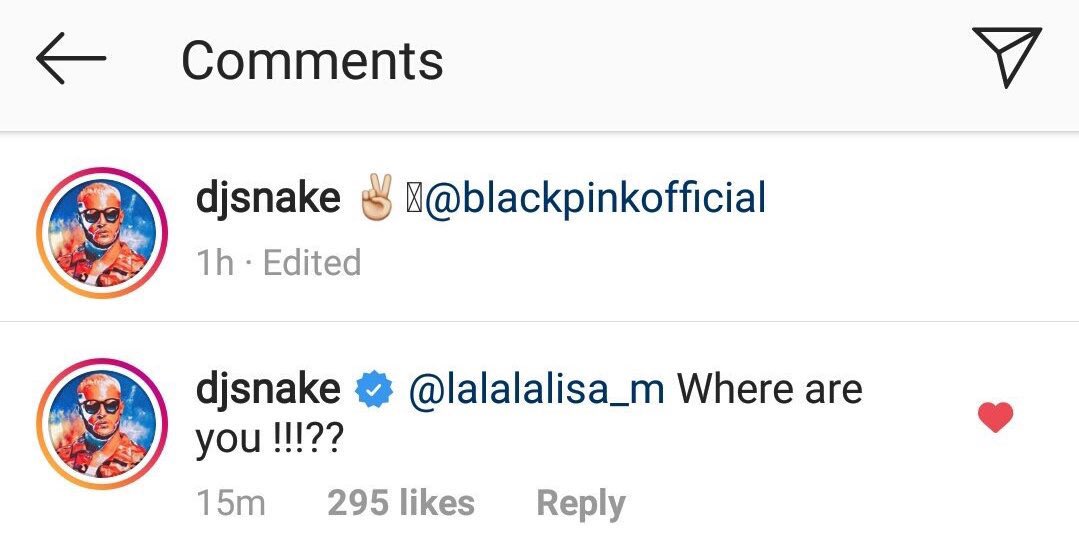The width and height of the screenshot is (1079, 560).
Task: Click the 1h caption timestamp
Action: 215,262
